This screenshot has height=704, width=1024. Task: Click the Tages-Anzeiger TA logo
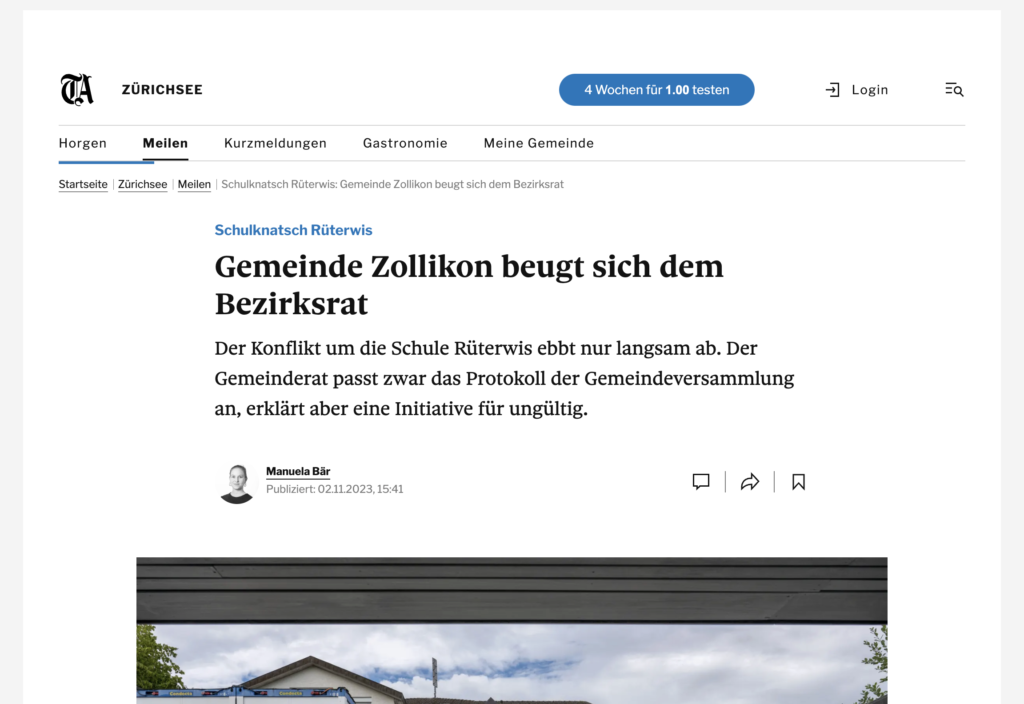pos(77,90)
